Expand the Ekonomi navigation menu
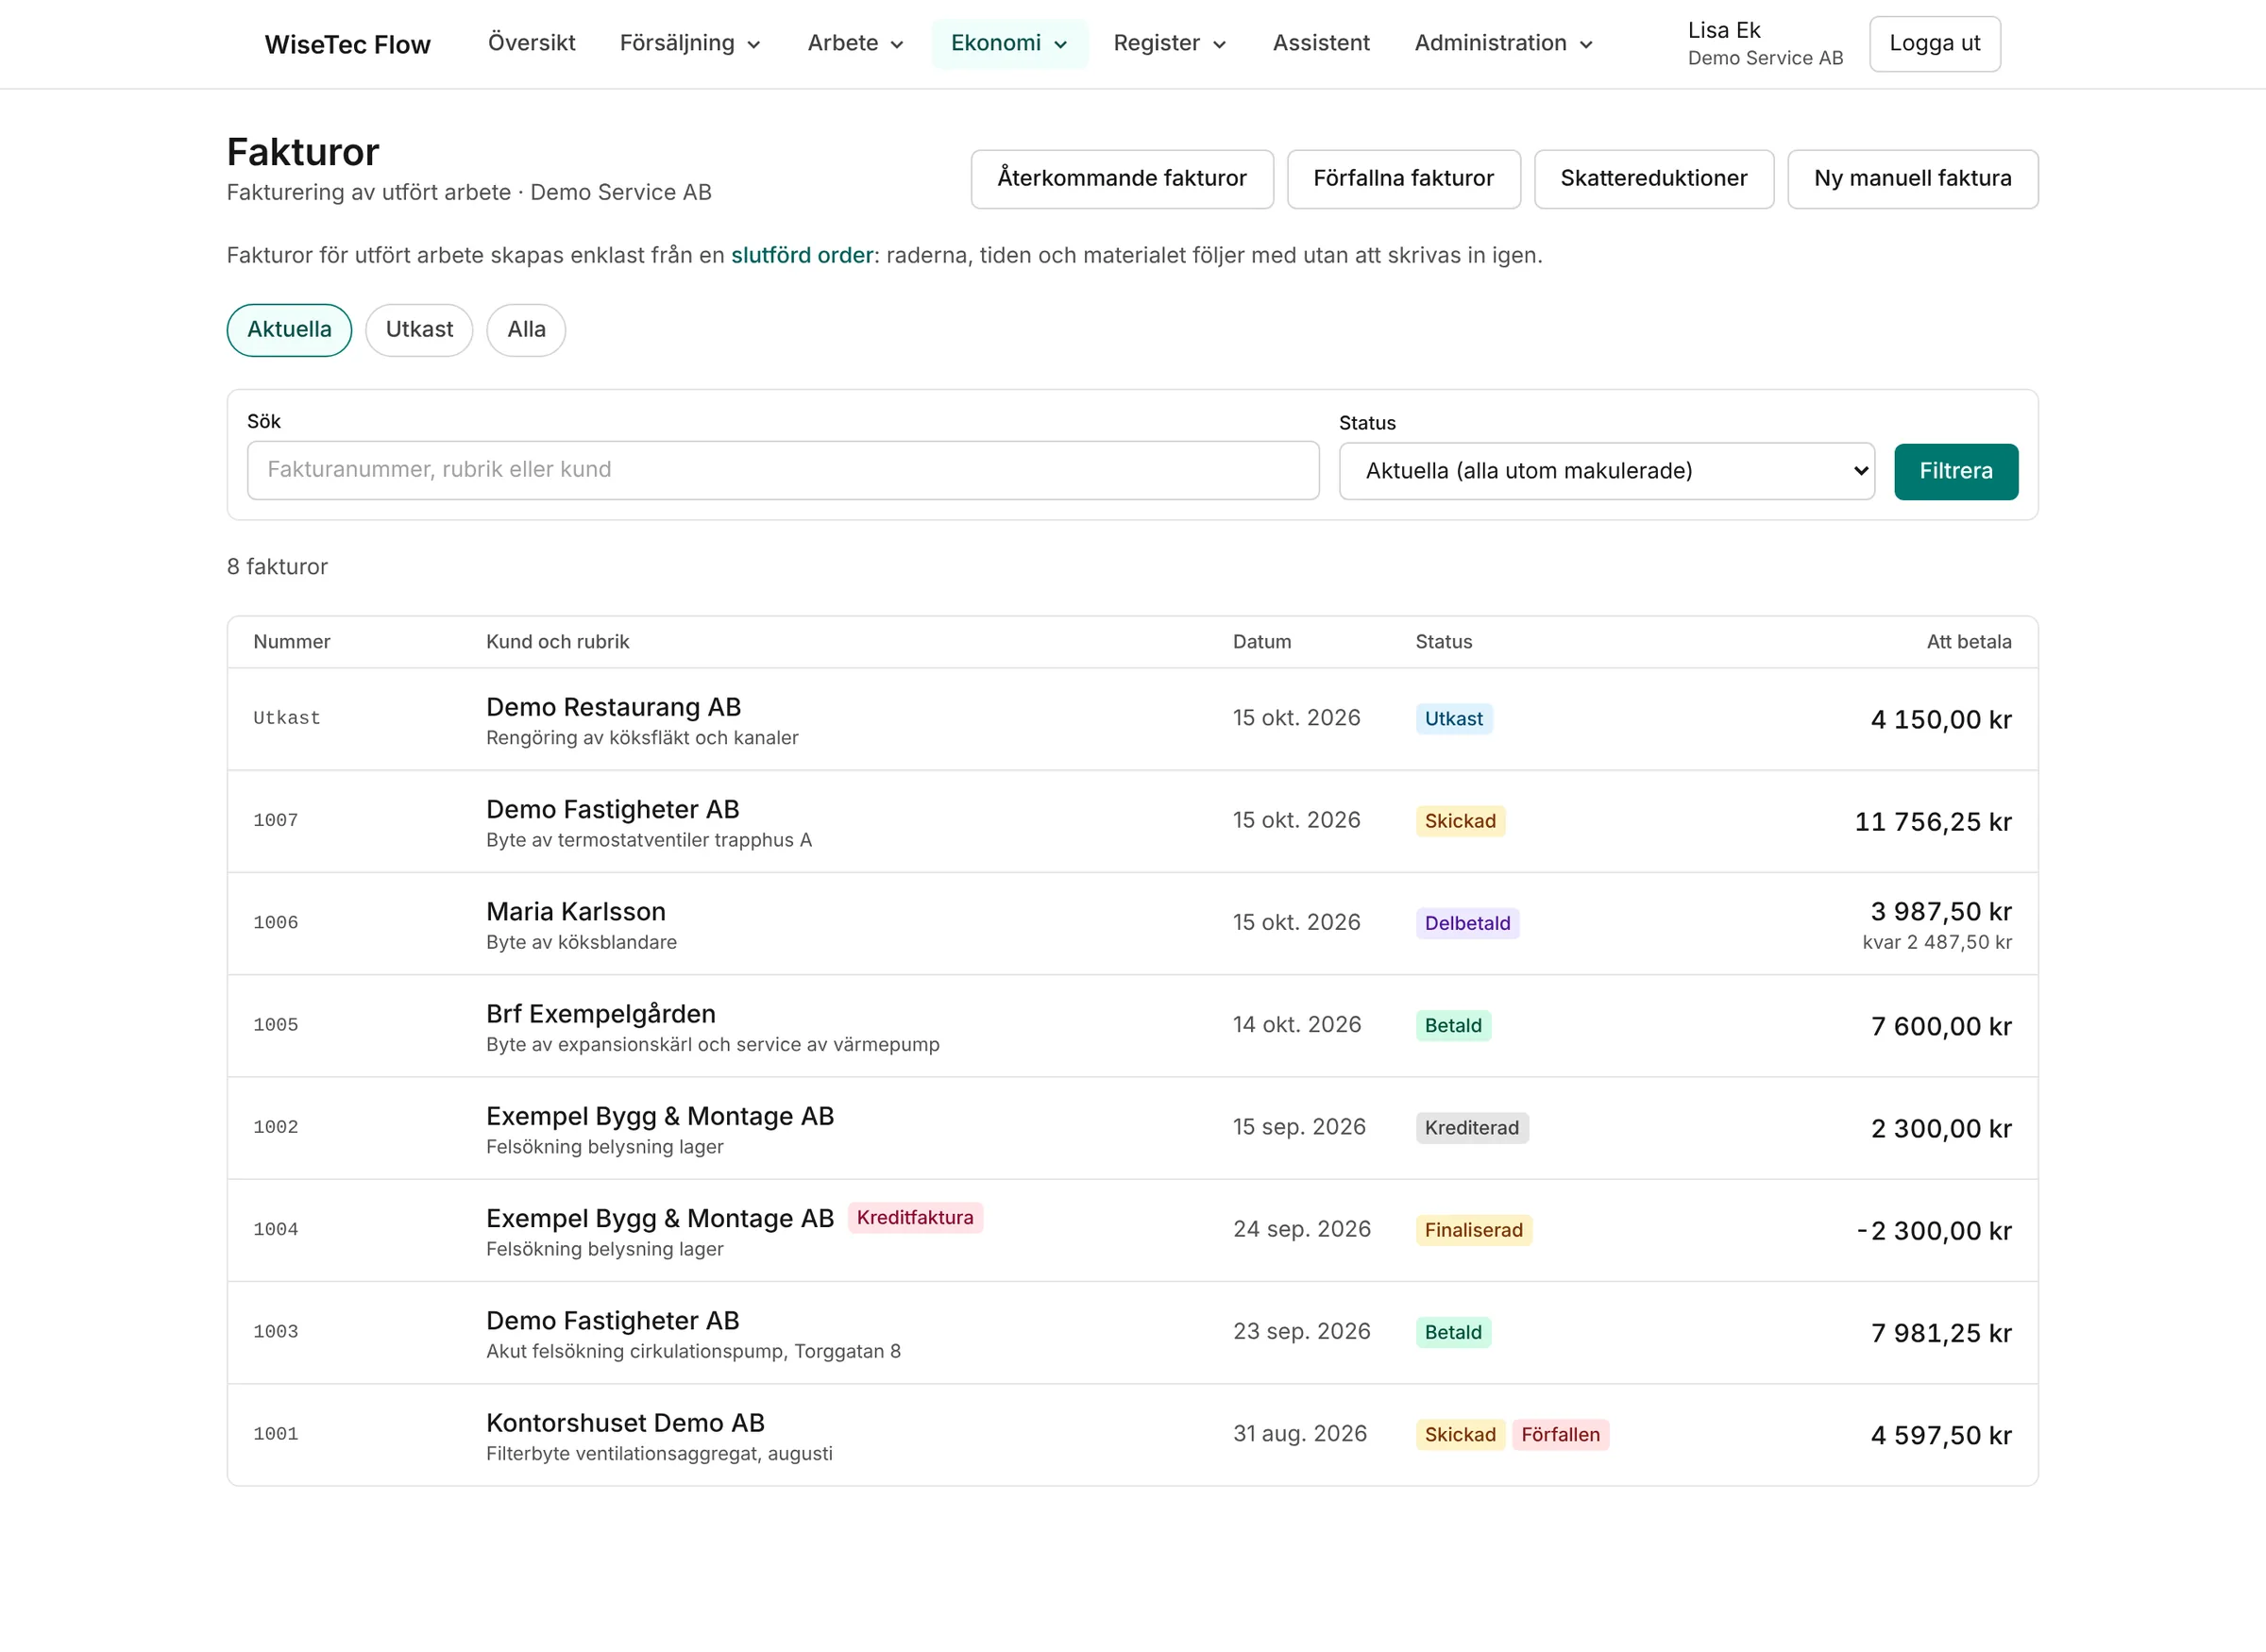 1009,44
